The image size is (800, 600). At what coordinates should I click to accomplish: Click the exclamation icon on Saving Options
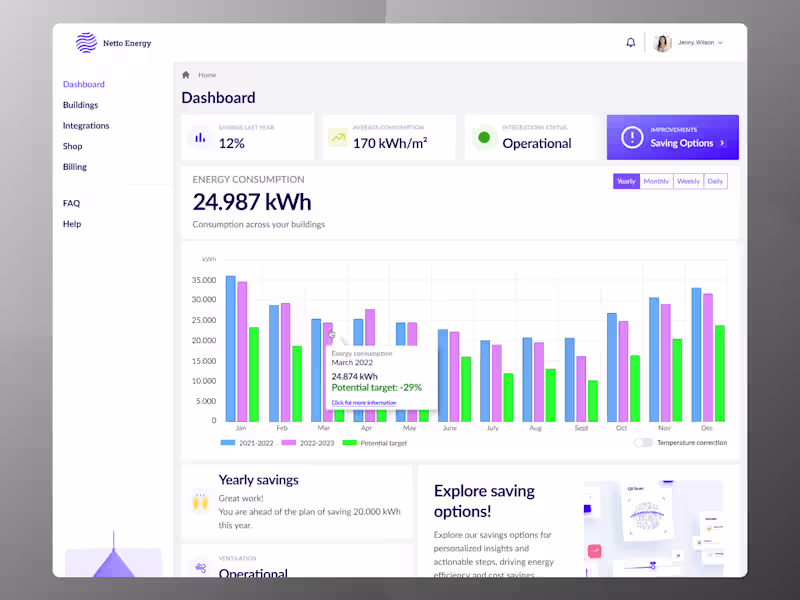tap(632, 137)
